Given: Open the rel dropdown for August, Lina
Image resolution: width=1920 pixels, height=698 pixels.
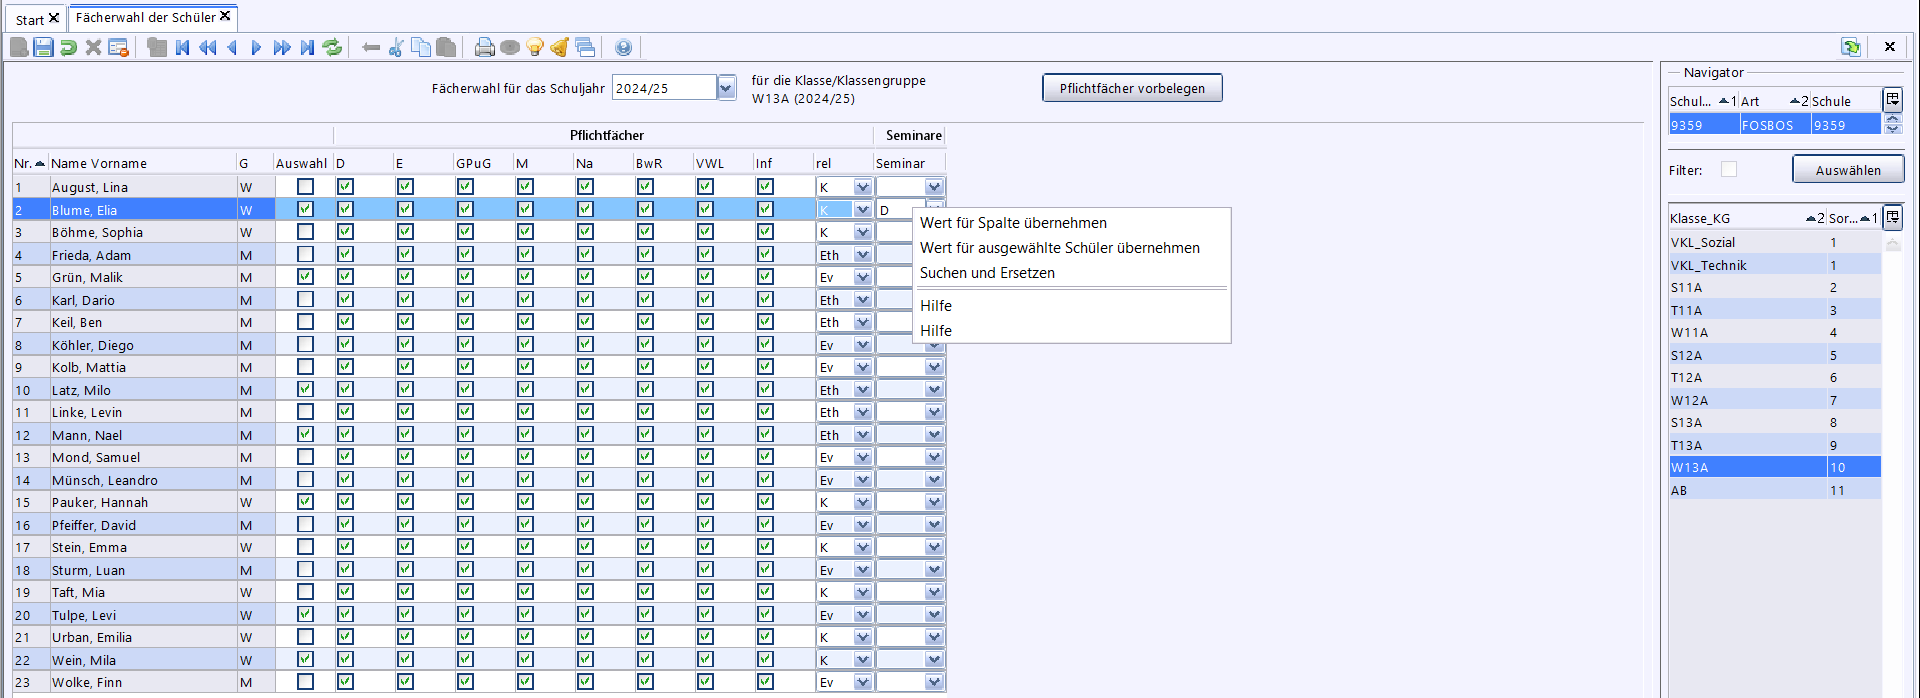Looking at the screenshot, I should 862,187.
